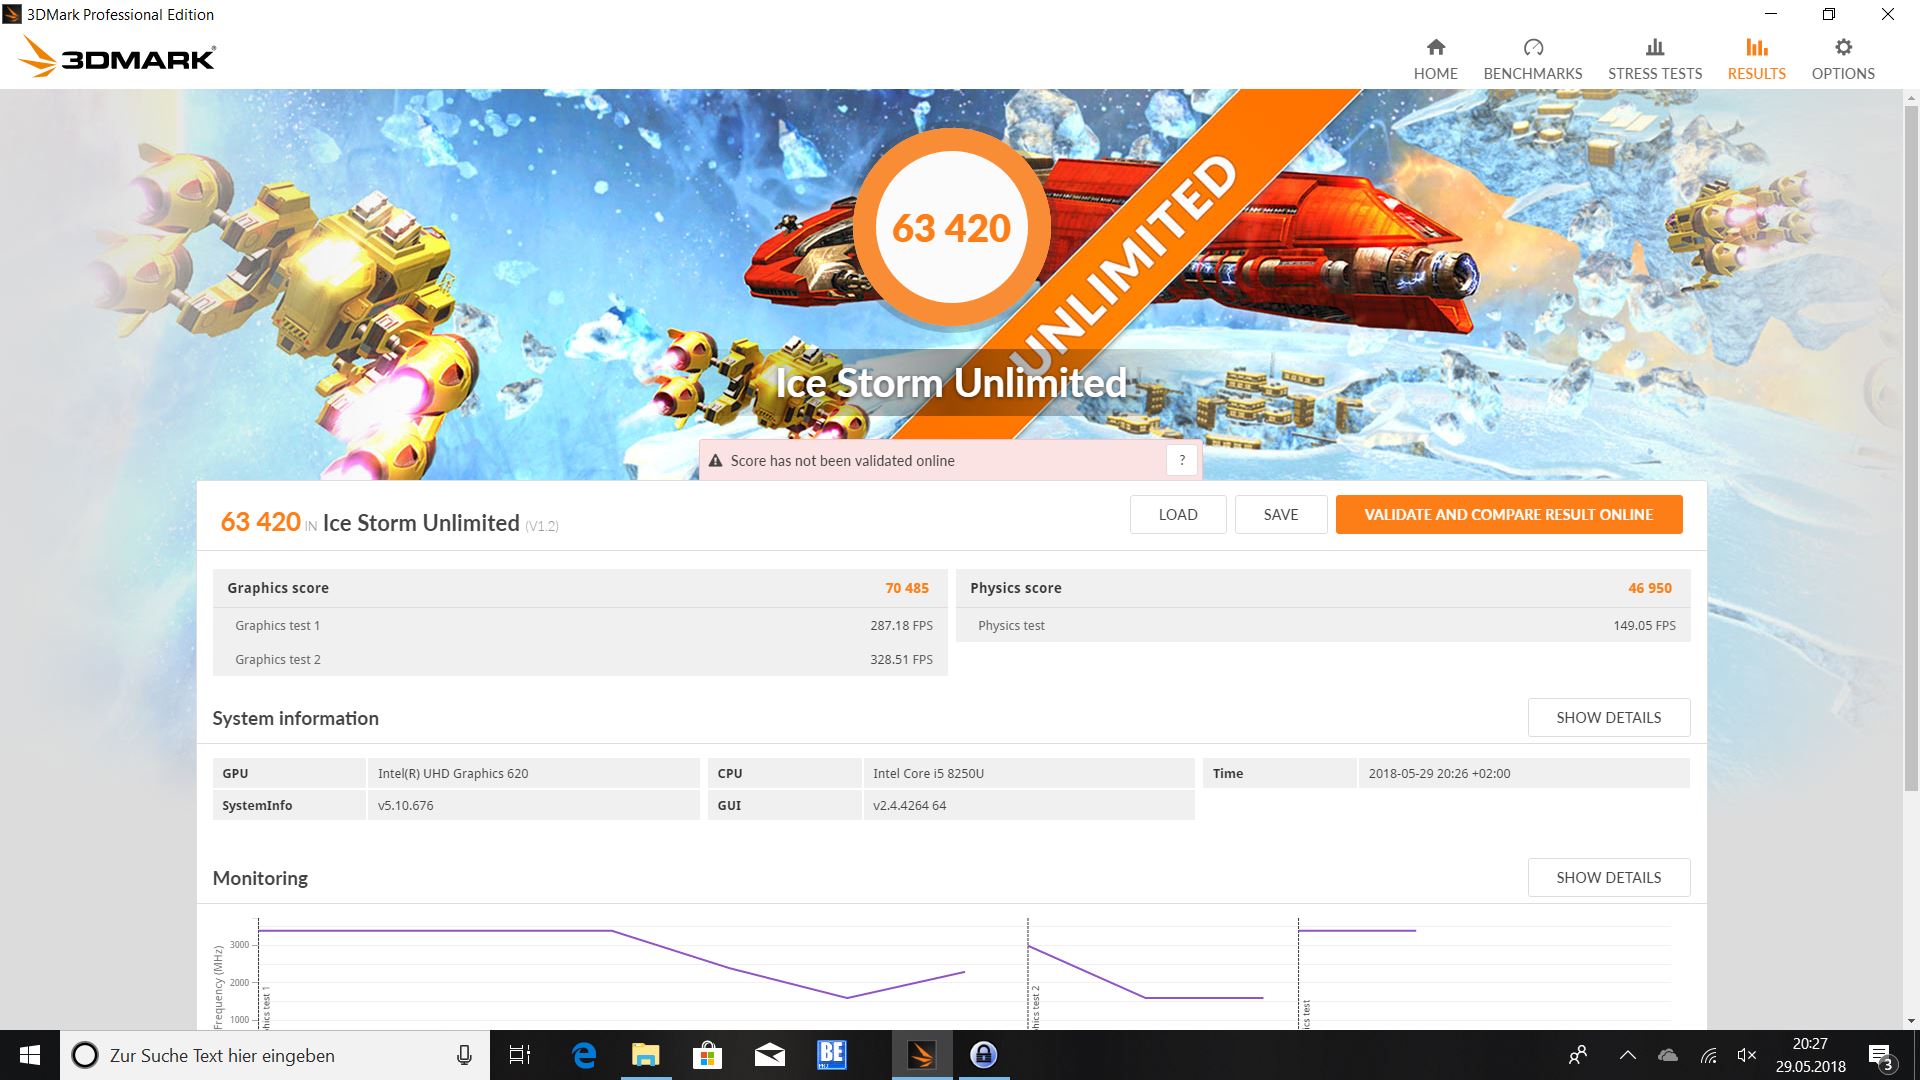Expand hidden system tray icons chevron
The image size is (1920, 1080).
coord(1627,1055)
